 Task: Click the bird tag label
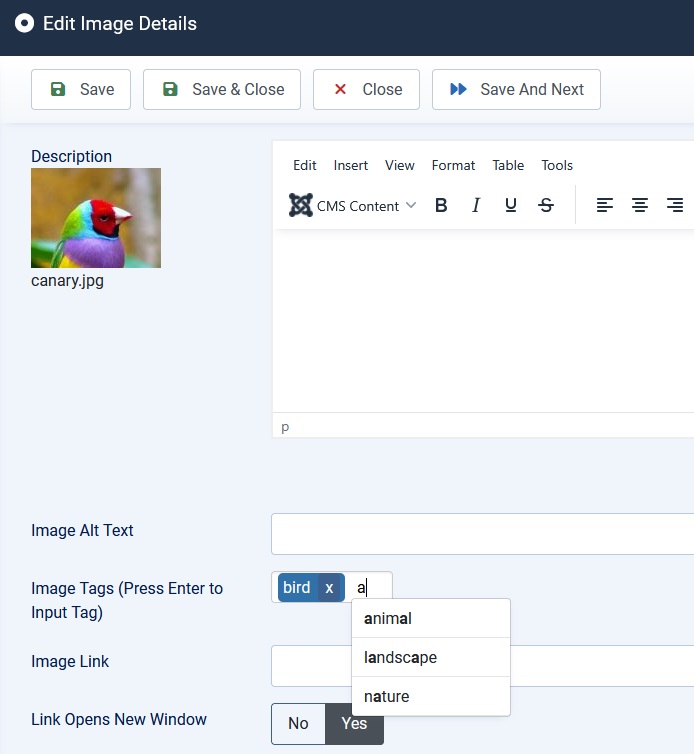tap(297, 588)
